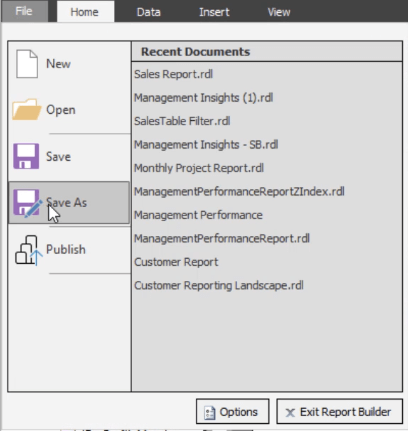This screenshot has width=408, height=431.
Task: Open the Customer Report recent entry
Action: pyautogui.click(x=176, y=262)
